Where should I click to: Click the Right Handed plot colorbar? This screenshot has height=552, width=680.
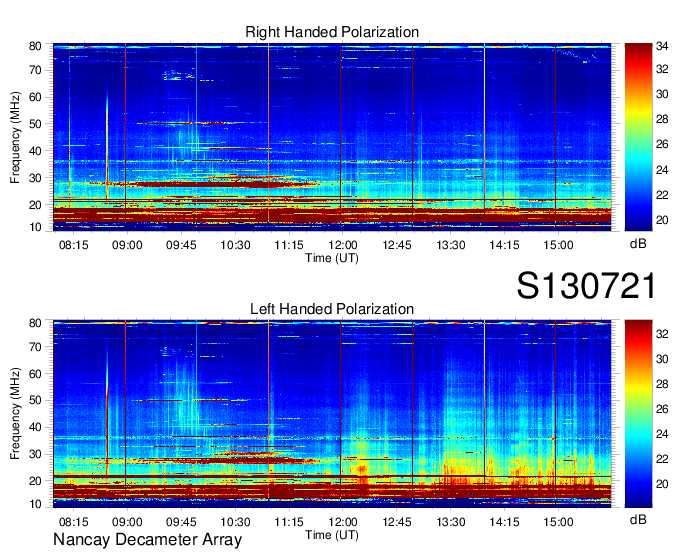tap(638, 137)
